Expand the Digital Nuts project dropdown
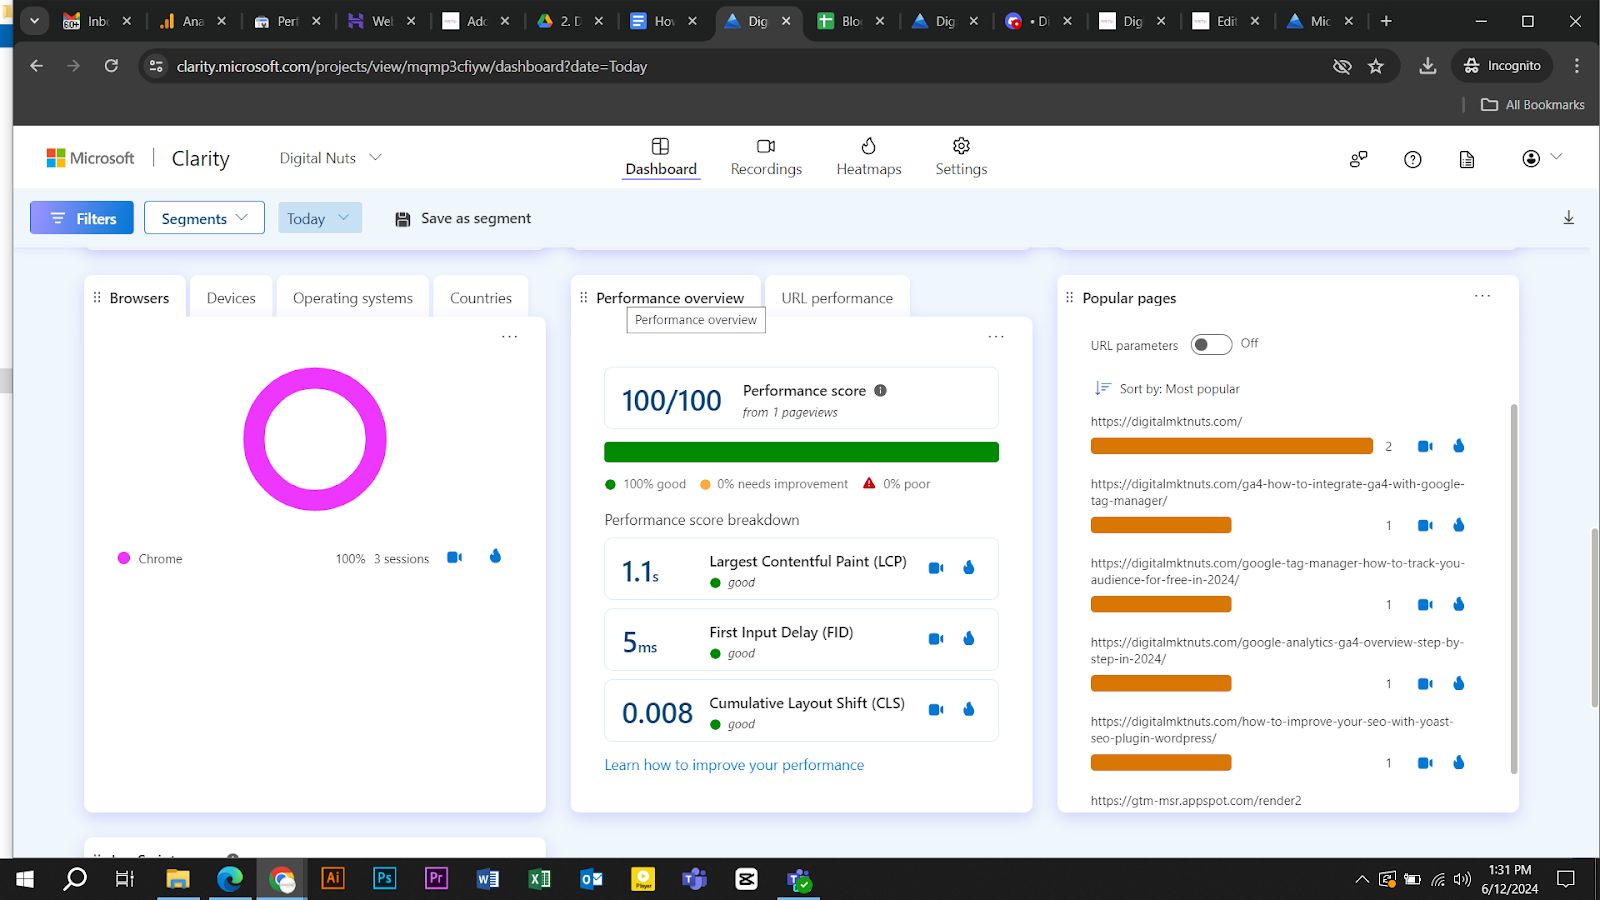This screenshot has width=1600, height=900. [330, 158]
